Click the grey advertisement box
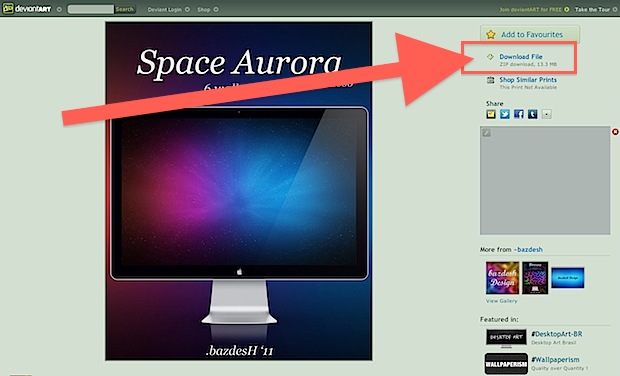 545,180
